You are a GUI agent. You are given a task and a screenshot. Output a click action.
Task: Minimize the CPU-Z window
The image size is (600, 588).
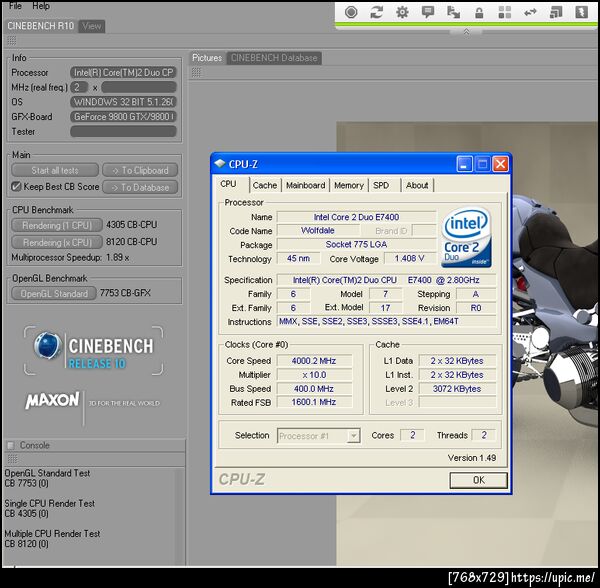click(465, 164)
